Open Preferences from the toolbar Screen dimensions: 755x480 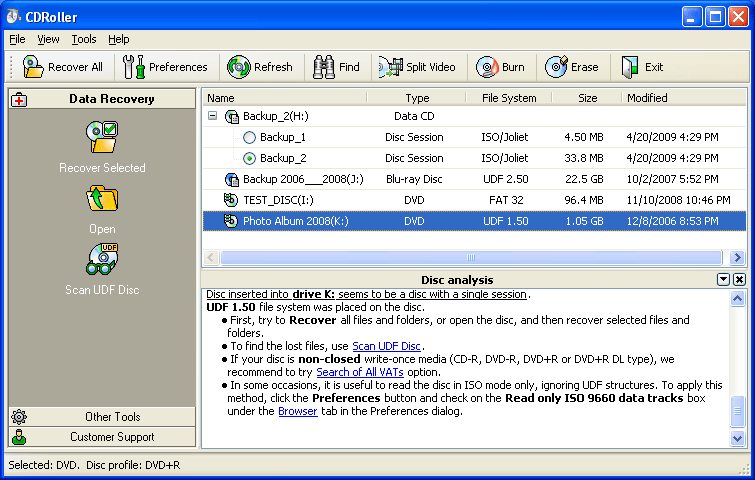coord(166,67)
